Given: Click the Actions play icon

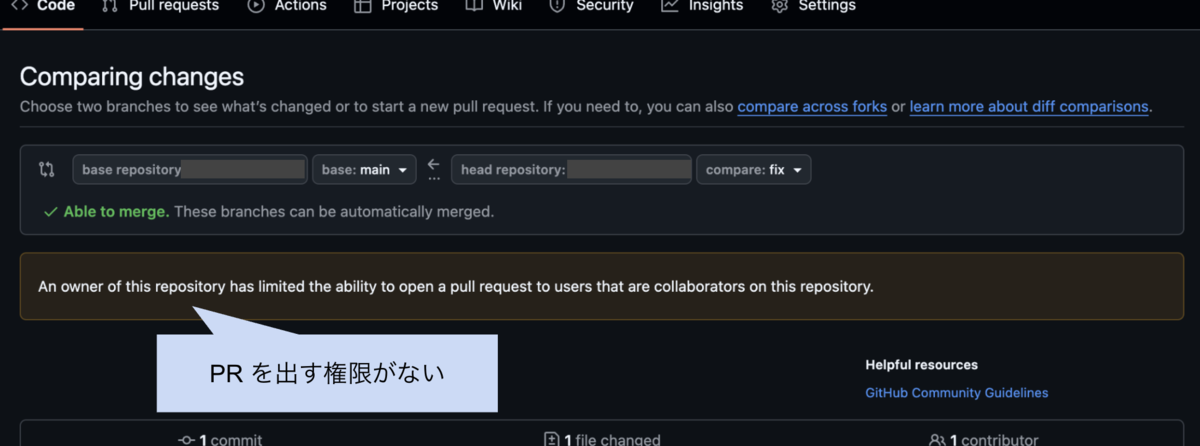Looking at the screenshot, I should click(256, 6).
